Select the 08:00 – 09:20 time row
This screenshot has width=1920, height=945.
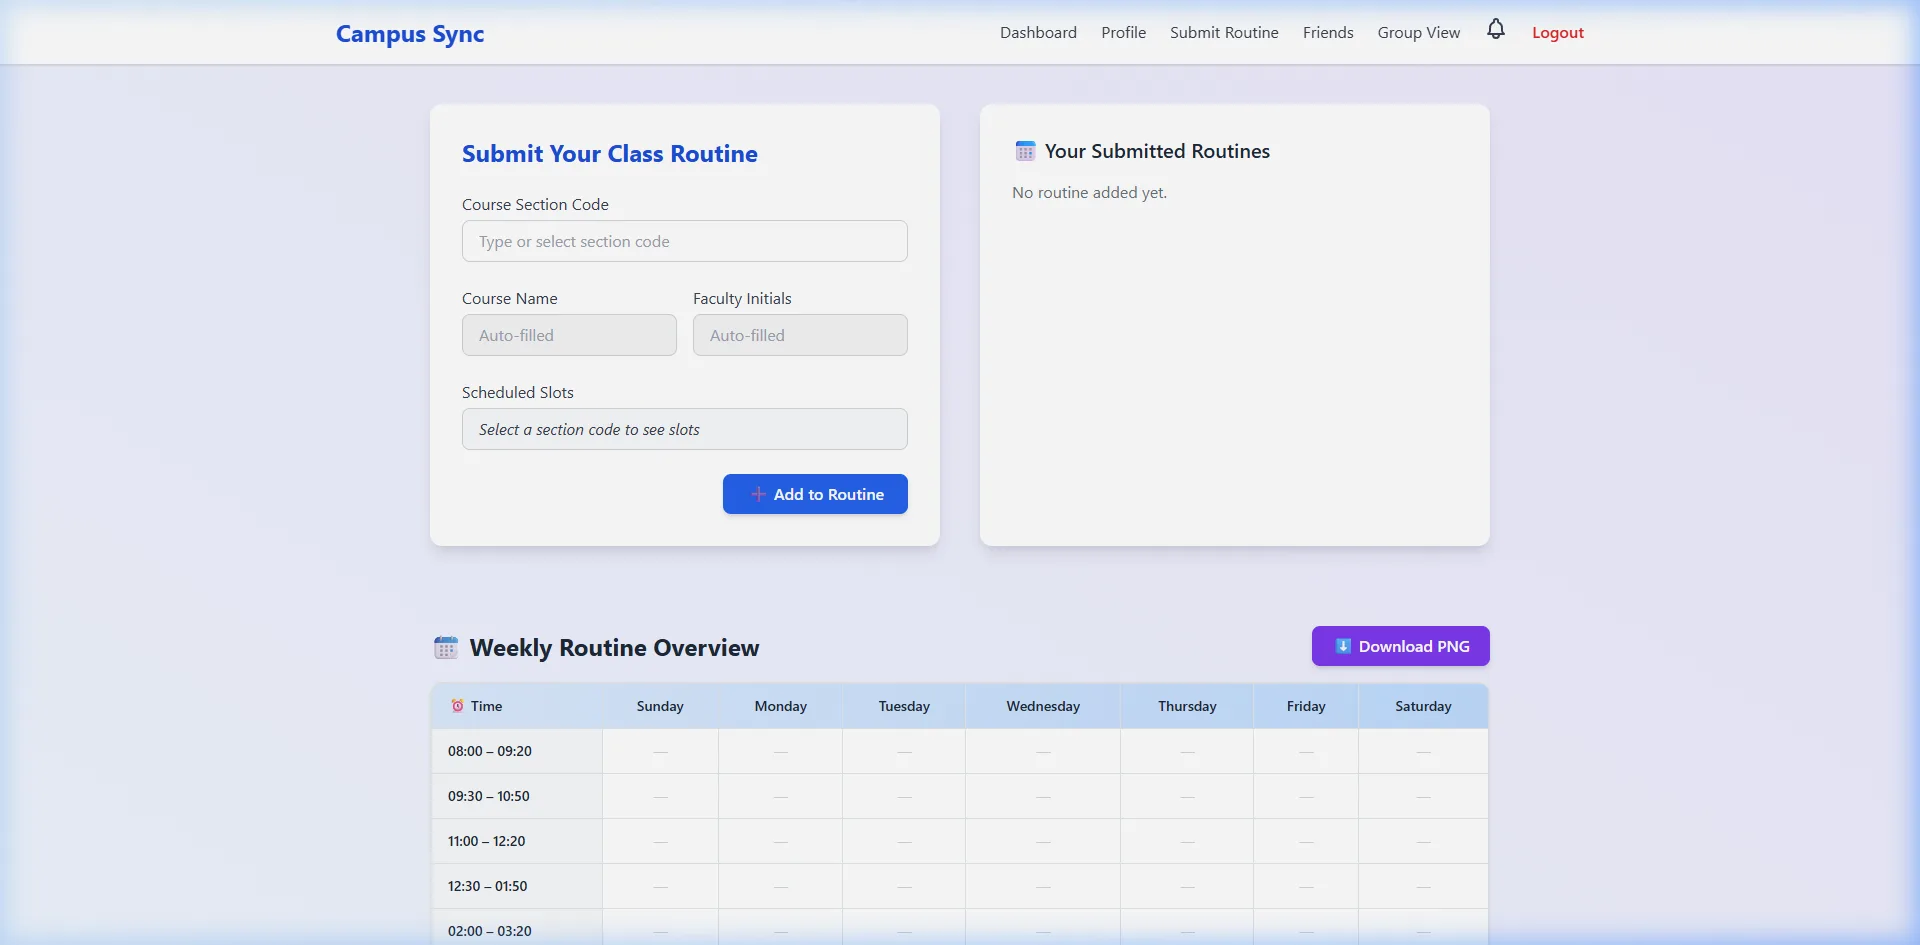960,751
